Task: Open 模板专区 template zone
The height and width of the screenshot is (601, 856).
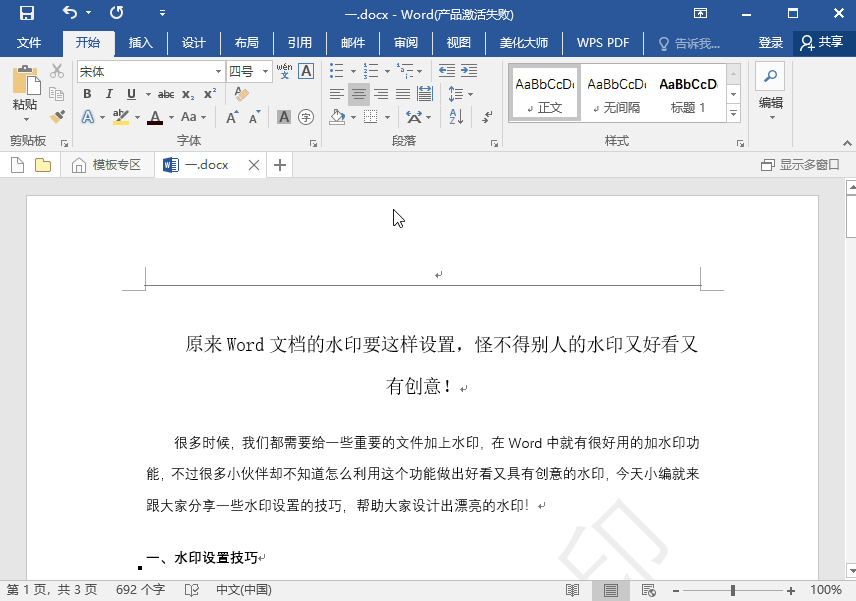Action: pos(106,165)
